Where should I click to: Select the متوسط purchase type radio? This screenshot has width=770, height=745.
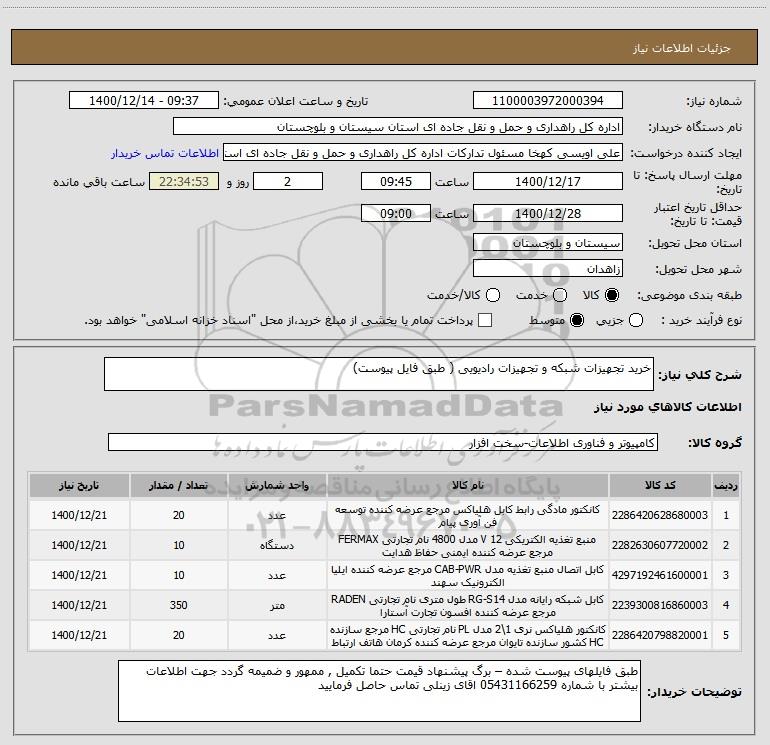click(x=577, y=320)
